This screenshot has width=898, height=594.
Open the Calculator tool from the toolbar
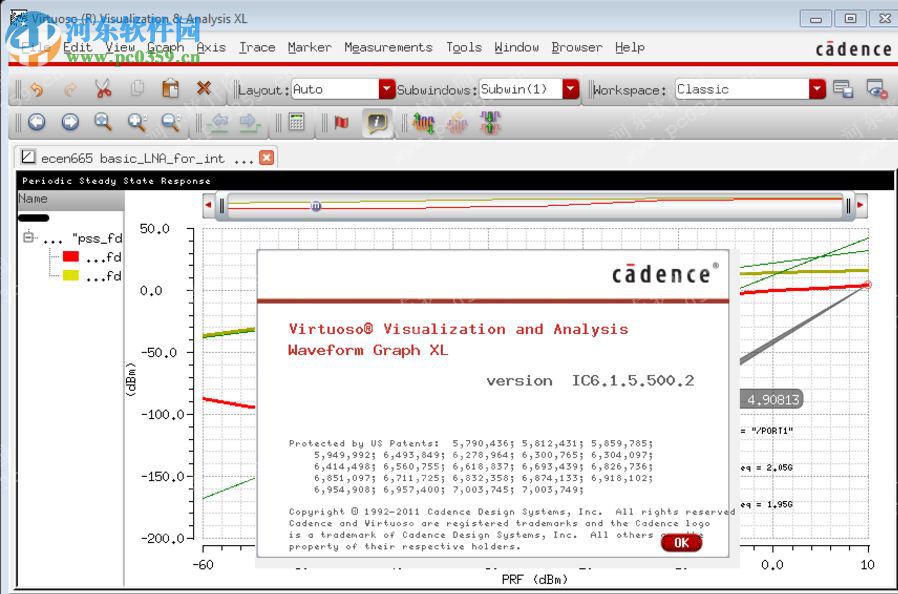point(296,123)
